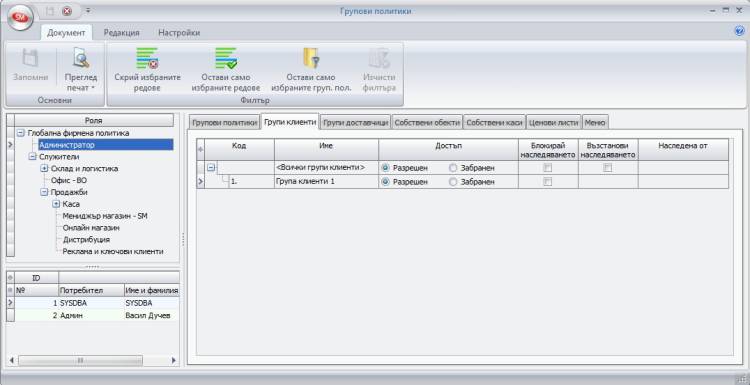The width and height of the screenshot is (750, 385).
Task: Select Забранен for Всички групи клиенти
Action: click(x=453, y=168)
